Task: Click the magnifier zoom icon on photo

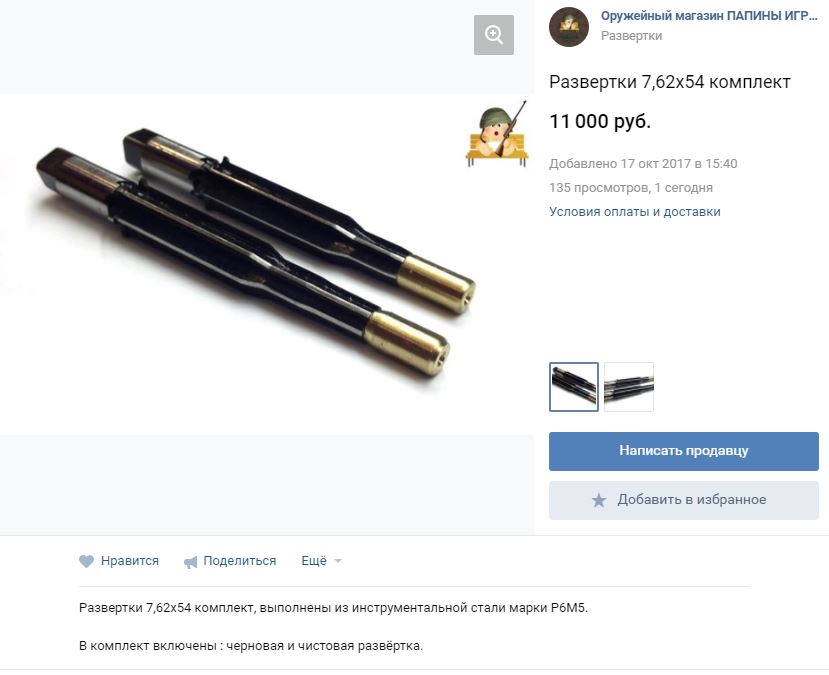Action: tap(494, 35)
